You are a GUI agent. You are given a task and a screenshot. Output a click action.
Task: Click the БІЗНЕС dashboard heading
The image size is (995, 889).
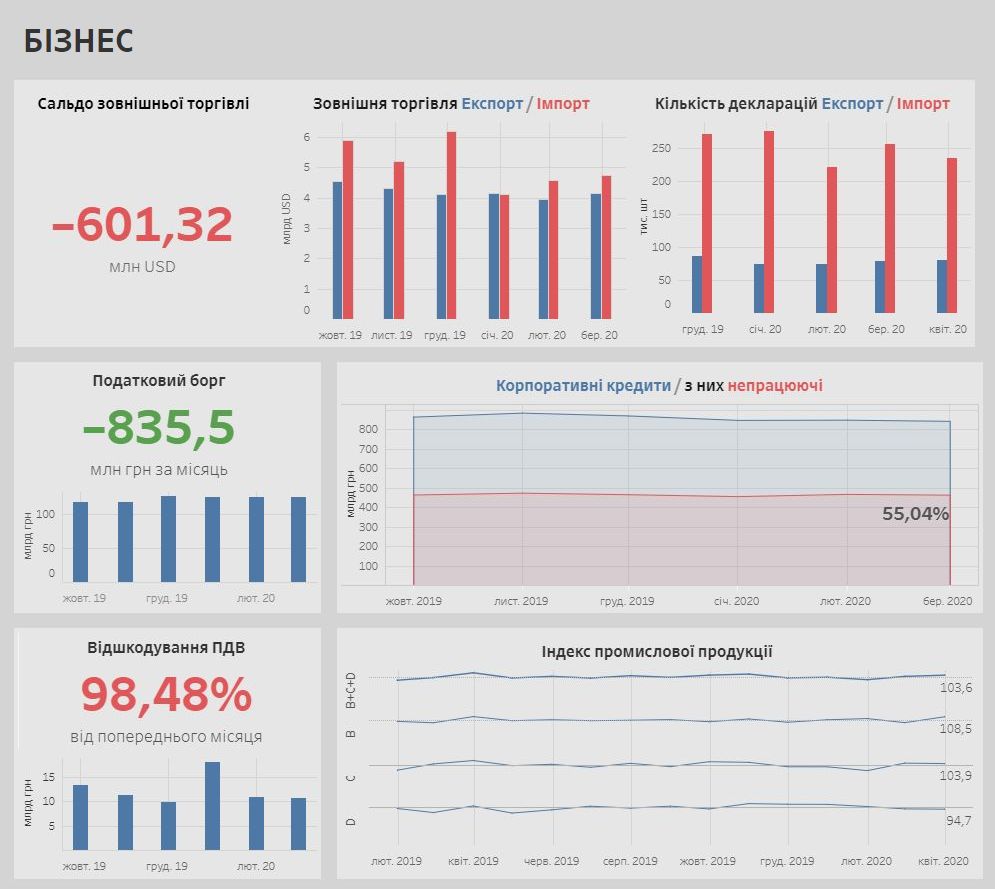(78, 41)
